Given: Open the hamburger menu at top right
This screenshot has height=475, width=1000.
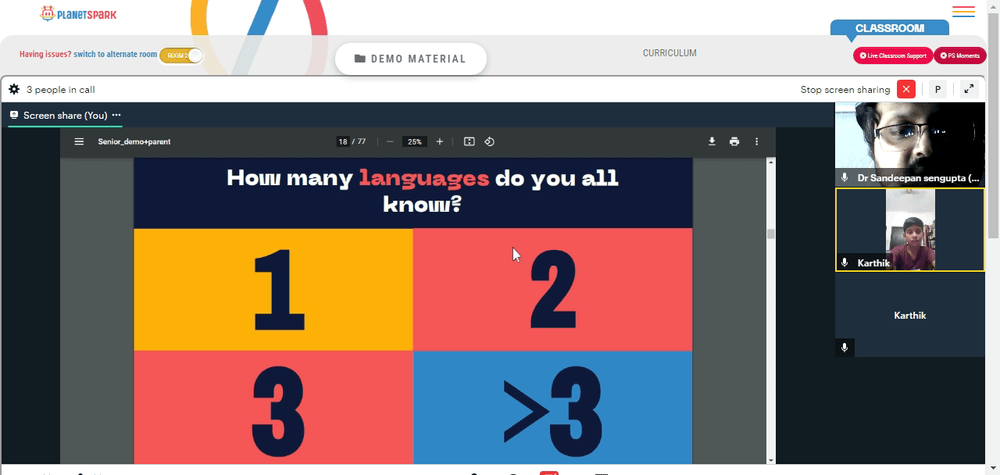Looking at the screenshot, I should 963,11.
